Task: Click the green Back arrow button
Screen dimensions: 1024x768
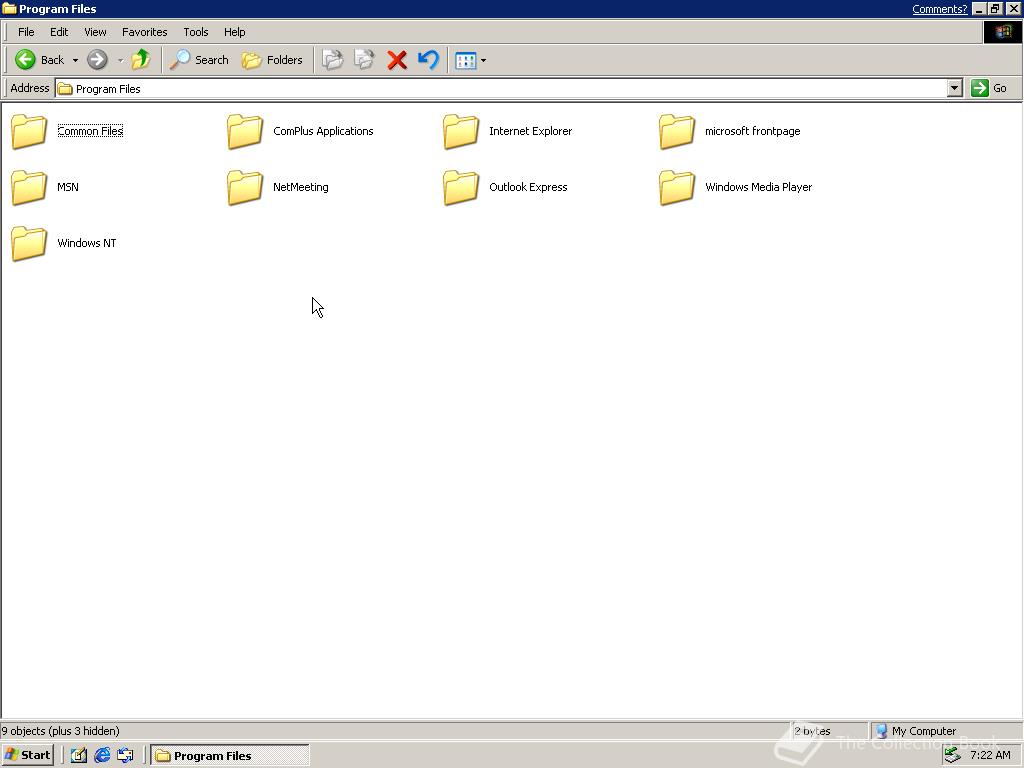Action: [x=25, y=59]
